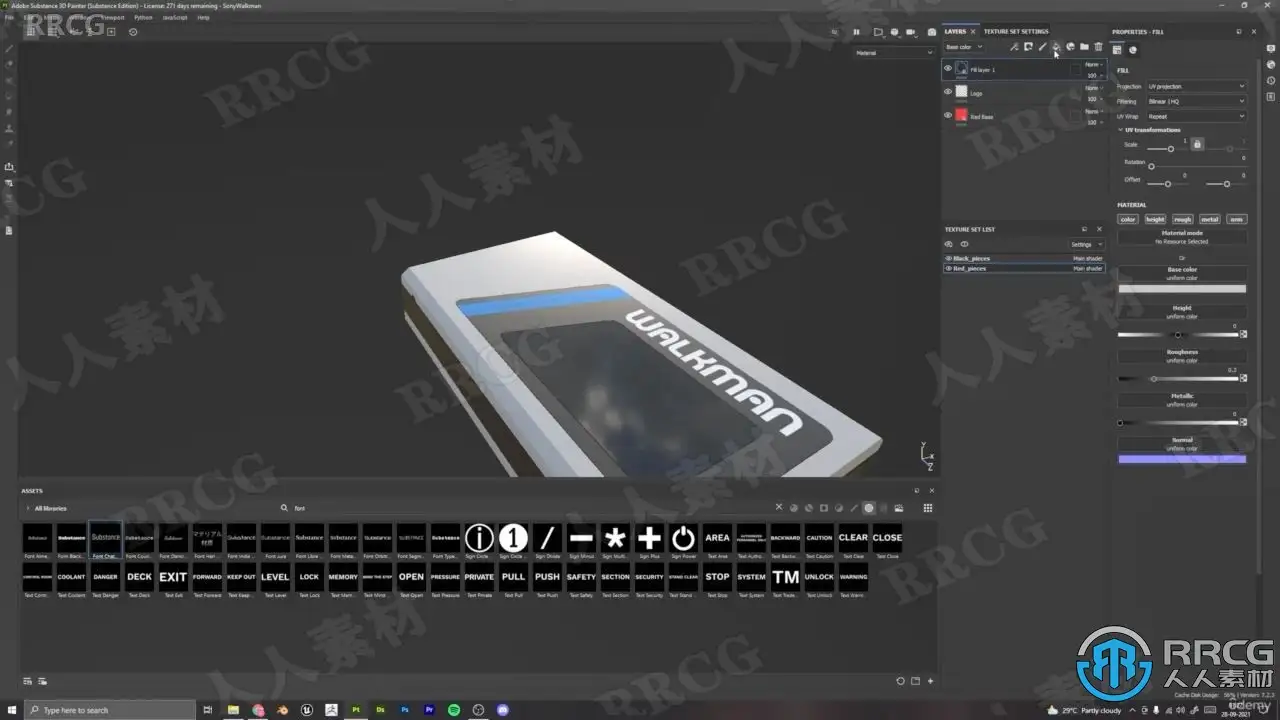Open Photoshop from the taskbar
Screen dimensions: 1280x720
coord(405,710)
